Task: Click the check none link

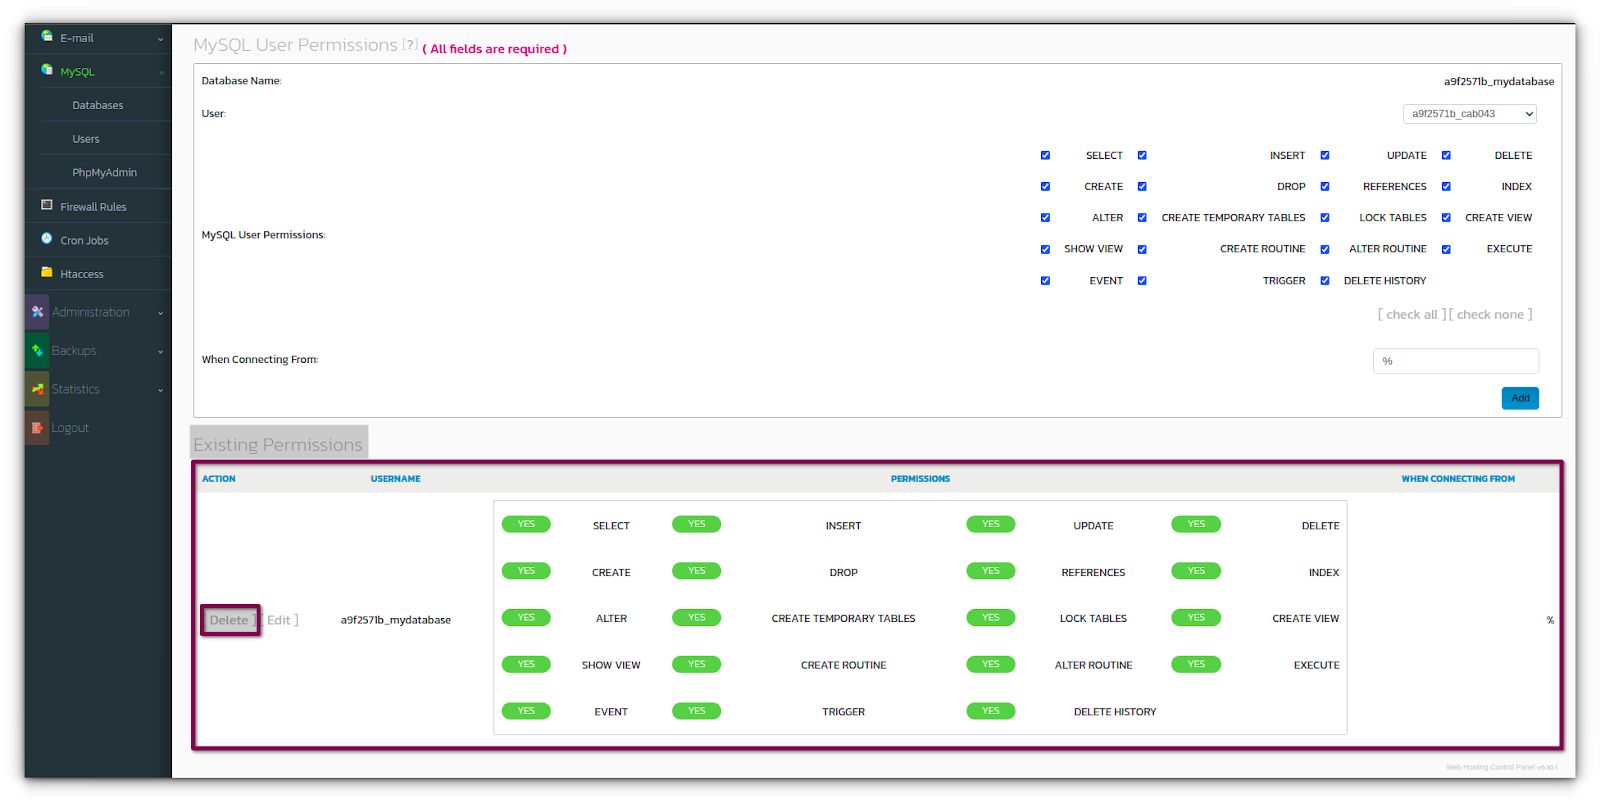Action: pos(1490,314)
